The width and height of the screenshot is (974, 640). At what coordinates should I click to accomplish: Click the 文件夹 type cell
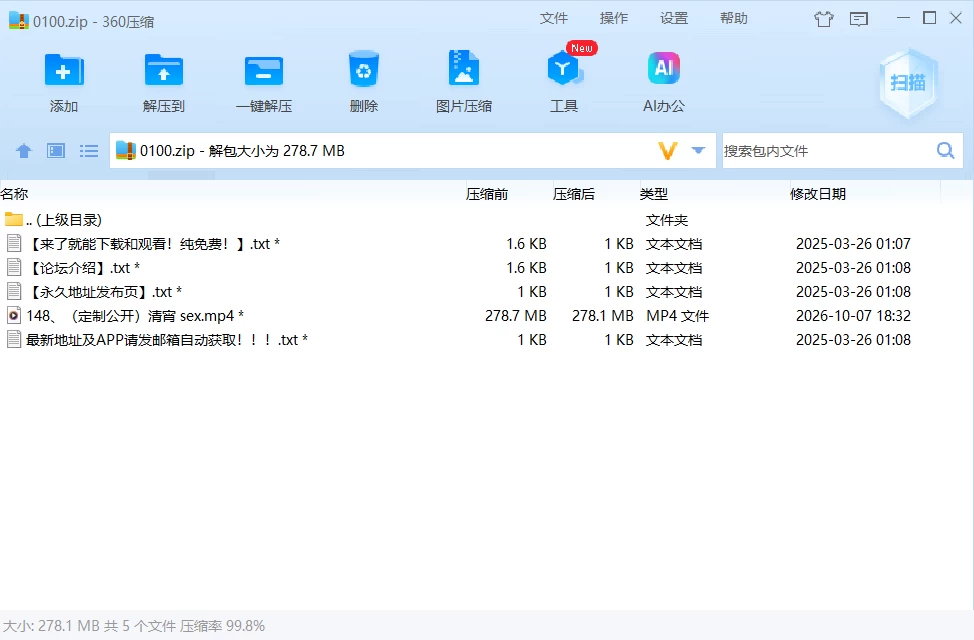667,220
